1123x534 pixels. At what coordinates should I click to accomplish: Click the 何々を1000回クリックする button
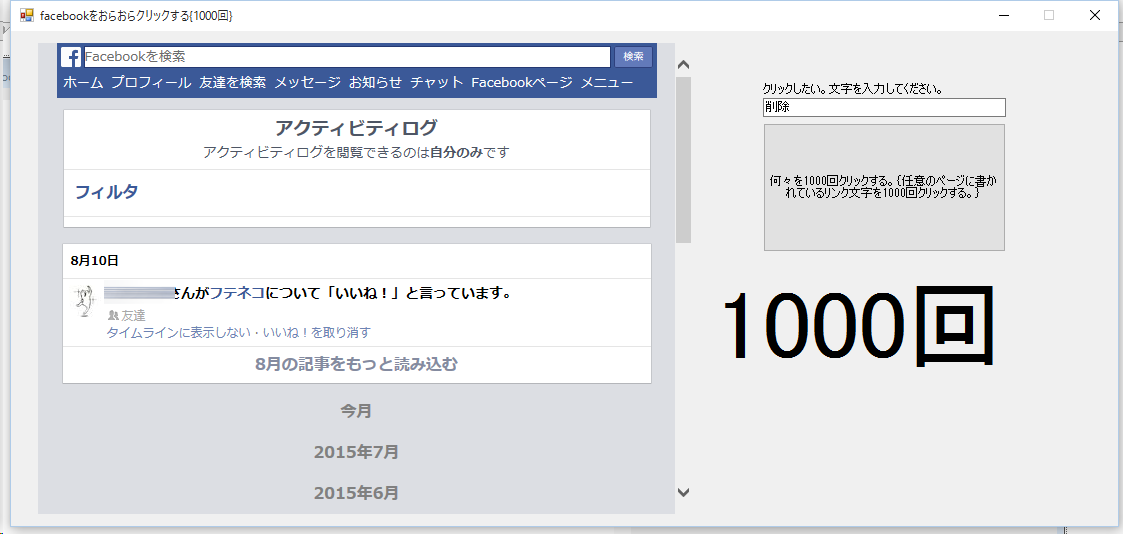point(885,188)
